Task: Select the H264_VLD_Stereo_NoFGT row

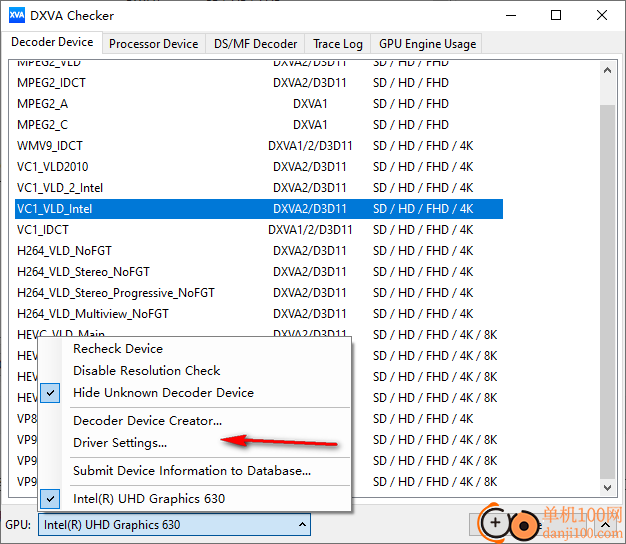Action: tap(259, 272)
